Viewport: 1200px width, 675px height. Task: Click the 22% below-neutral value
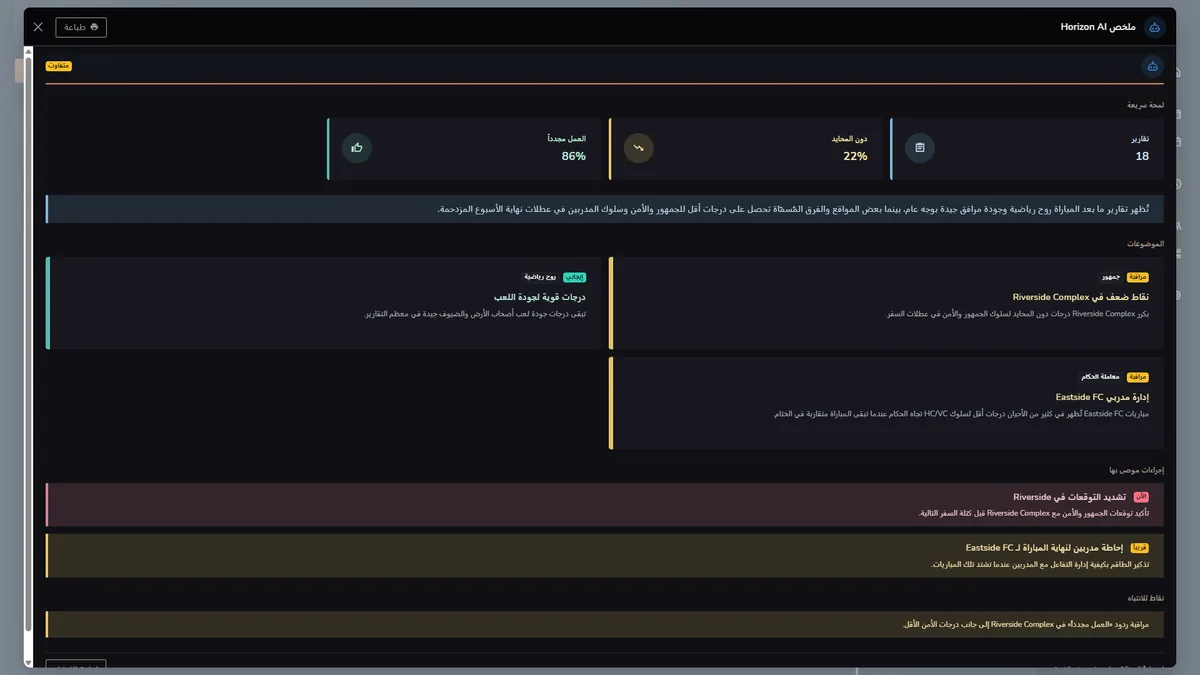(855, 156)
